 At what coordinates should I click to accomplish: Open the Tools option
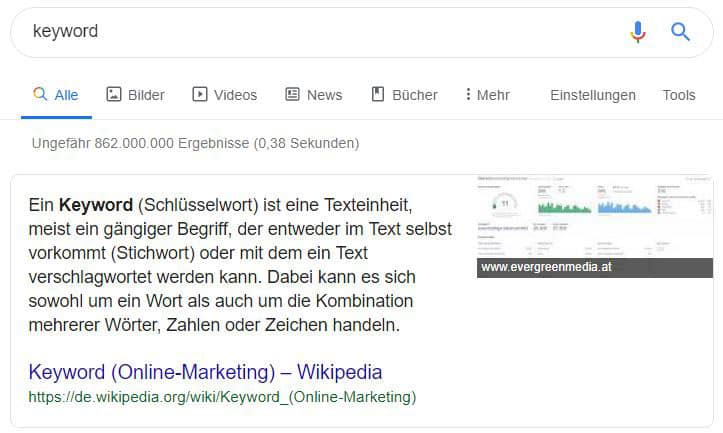(679, 95)
